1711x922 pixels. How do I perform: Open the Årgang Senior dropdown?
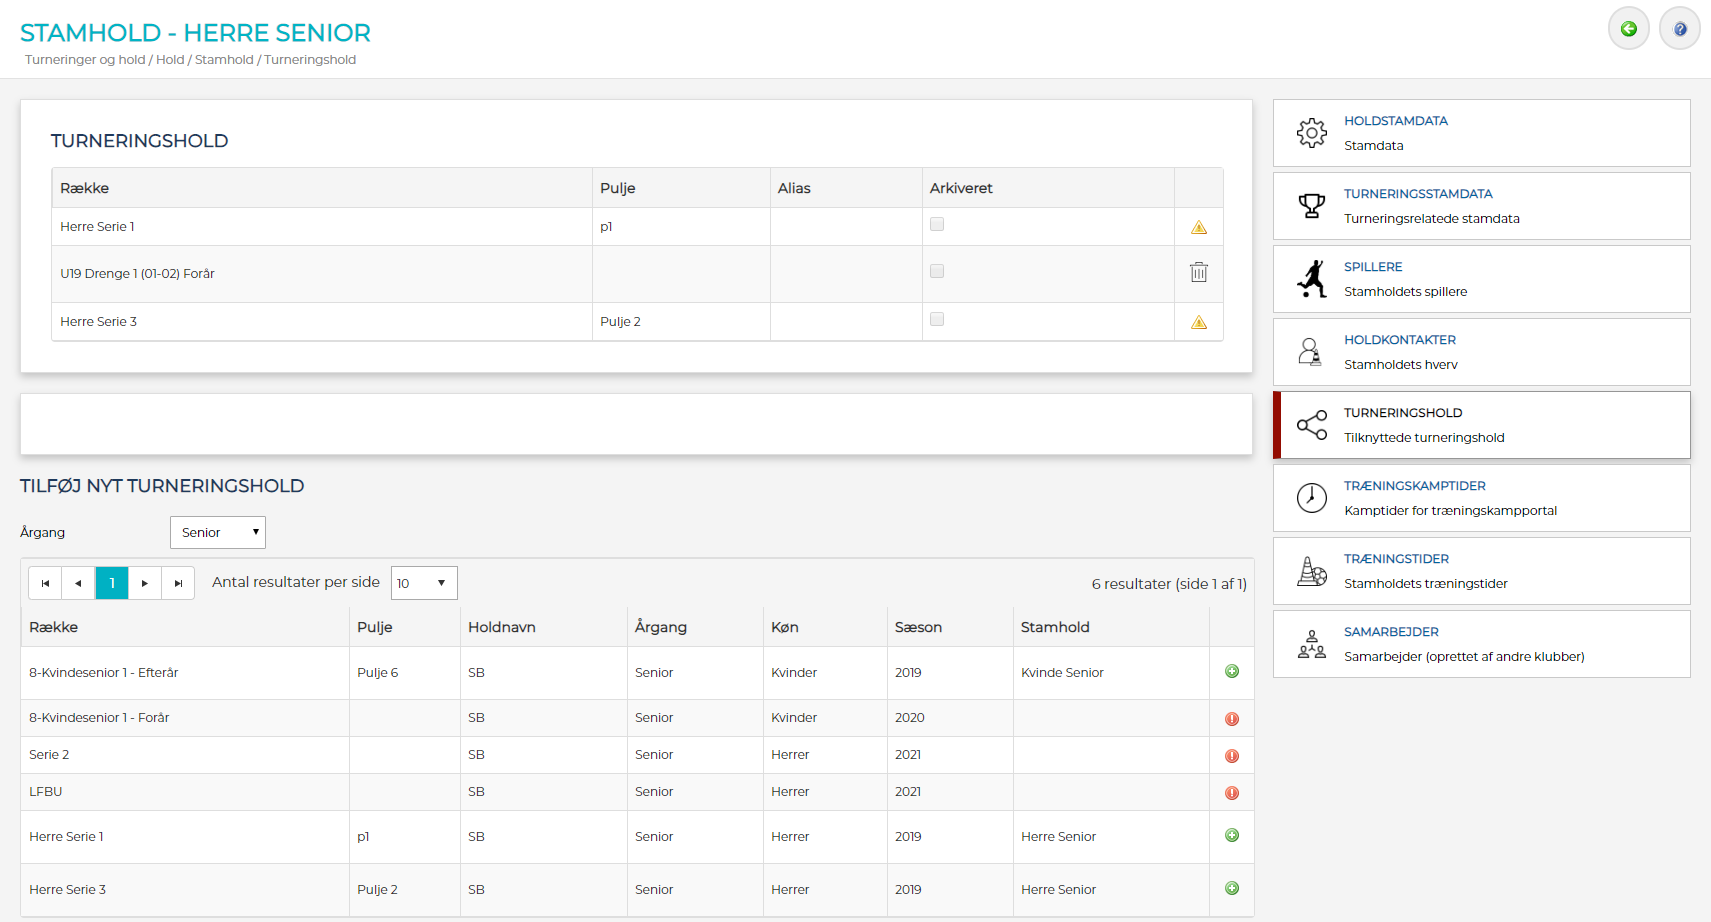pyautogui.click(x=218, y=533)
